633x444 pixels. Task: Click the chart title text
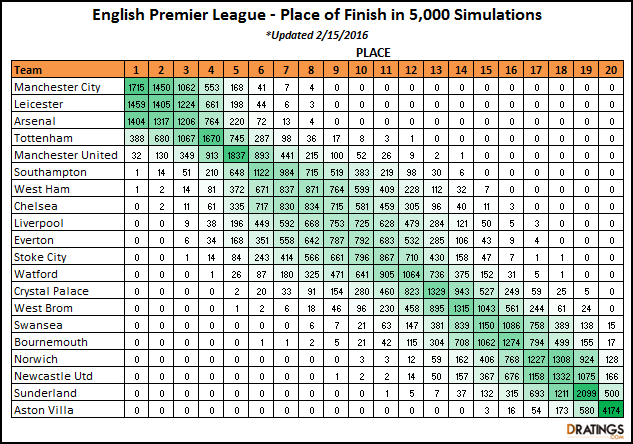[316, 15]
